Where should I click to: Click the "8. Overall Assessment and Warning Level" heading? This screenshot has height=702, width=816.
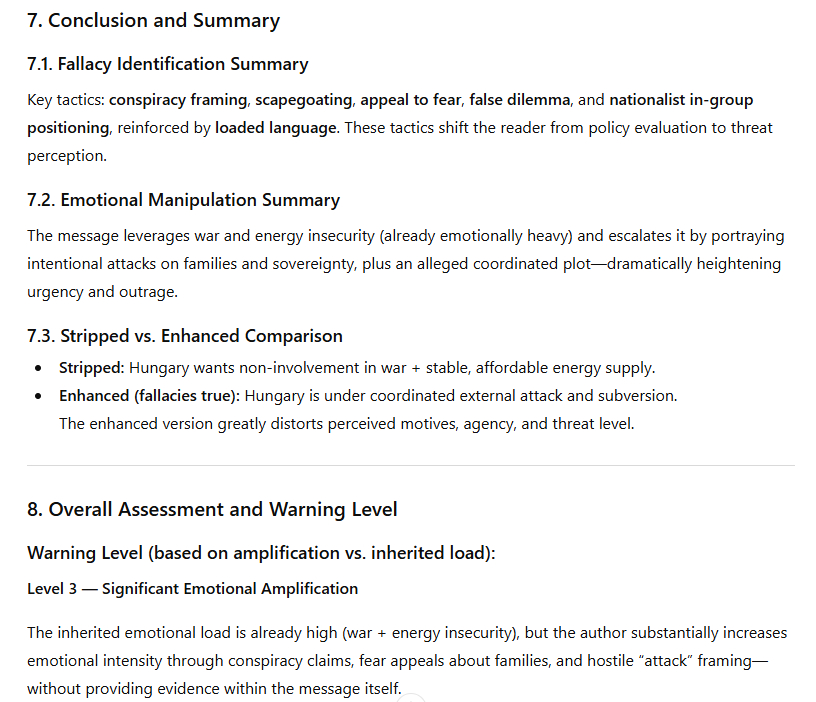click(x=212, y=509)
